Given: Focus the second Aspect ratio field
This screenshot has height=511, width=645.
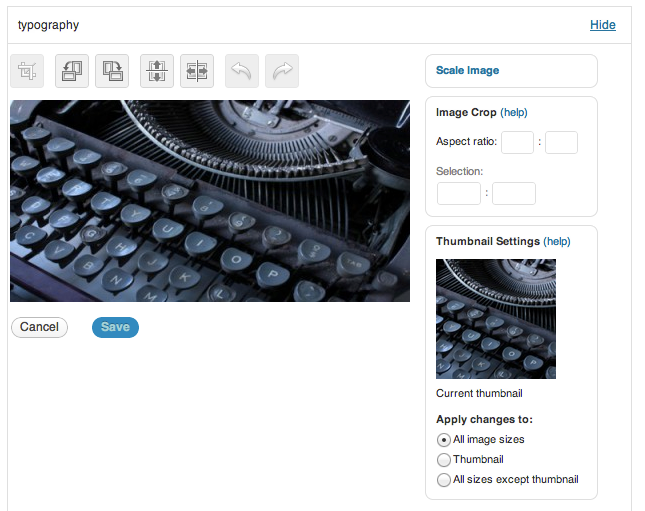Looking at the screenshot, I should [x=561, y=142].
